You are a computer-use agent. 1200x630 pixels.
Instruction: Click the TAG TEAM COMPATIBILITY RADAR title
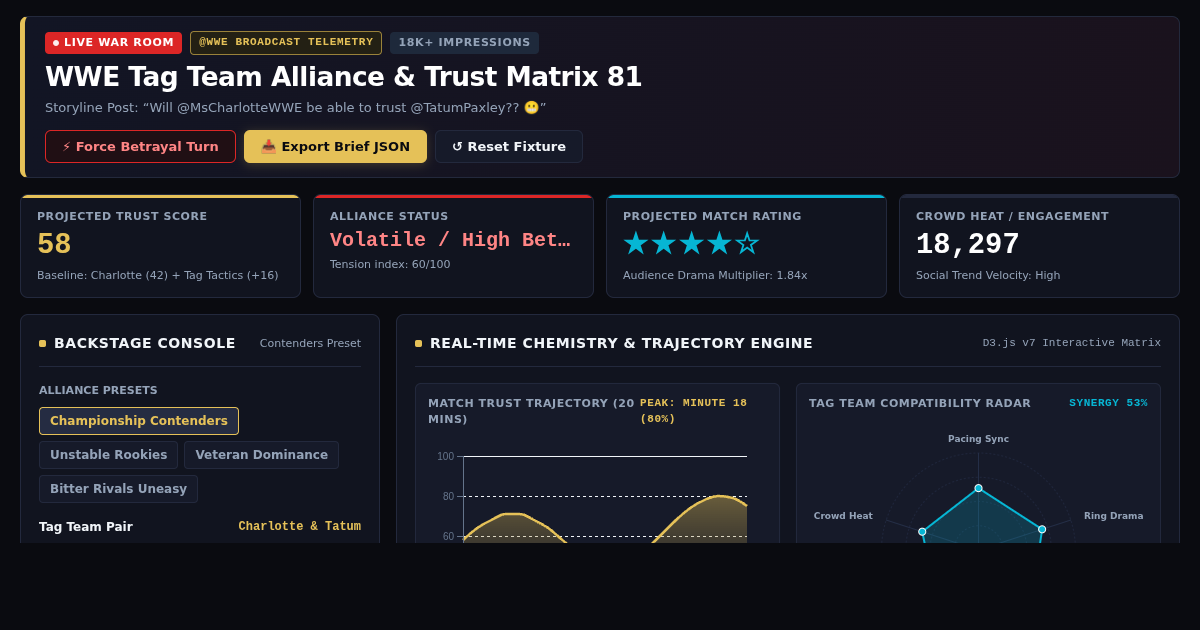click(920, 403)
